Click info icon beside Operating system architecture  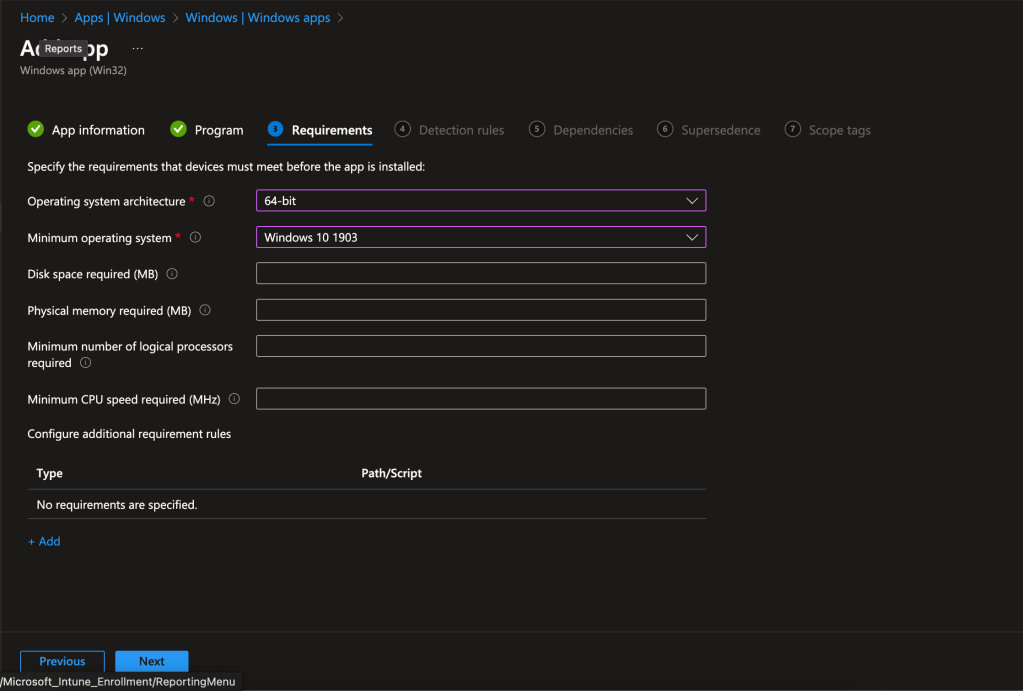(x=209, y=201)
